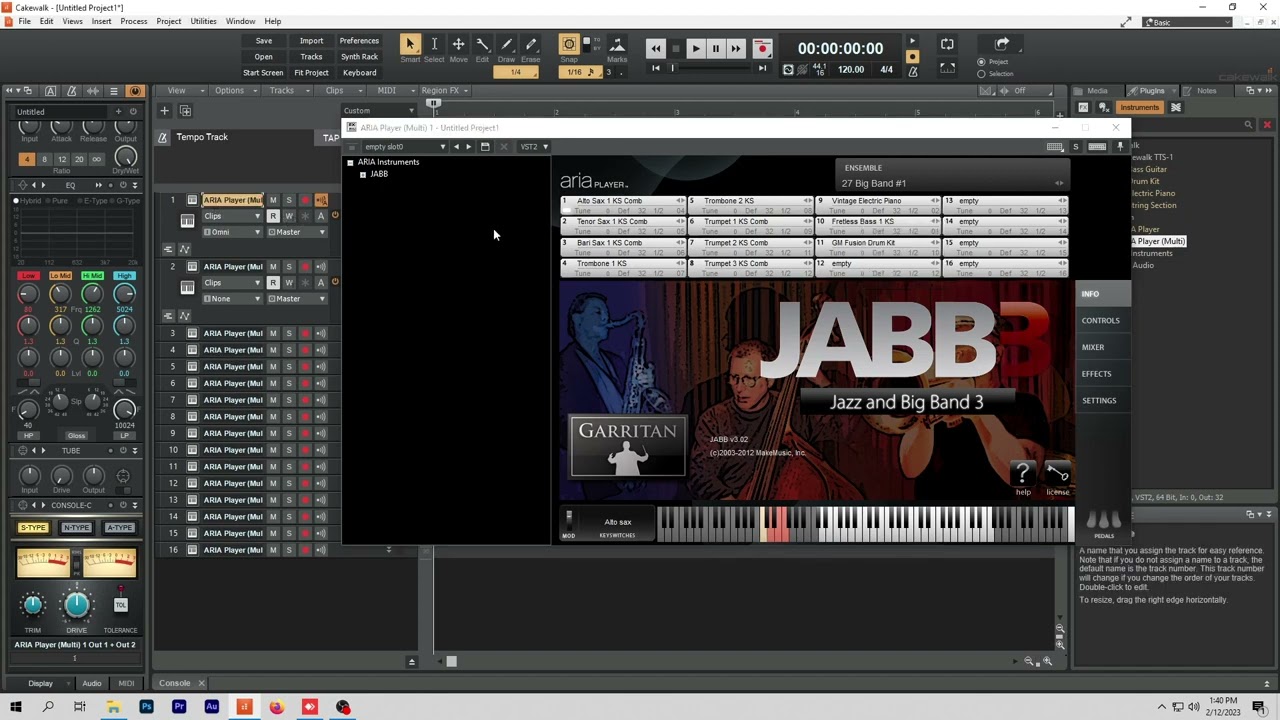Click the Save button
The height and width of the screenshot is (720, 1280).
click(x=264, y=41)
